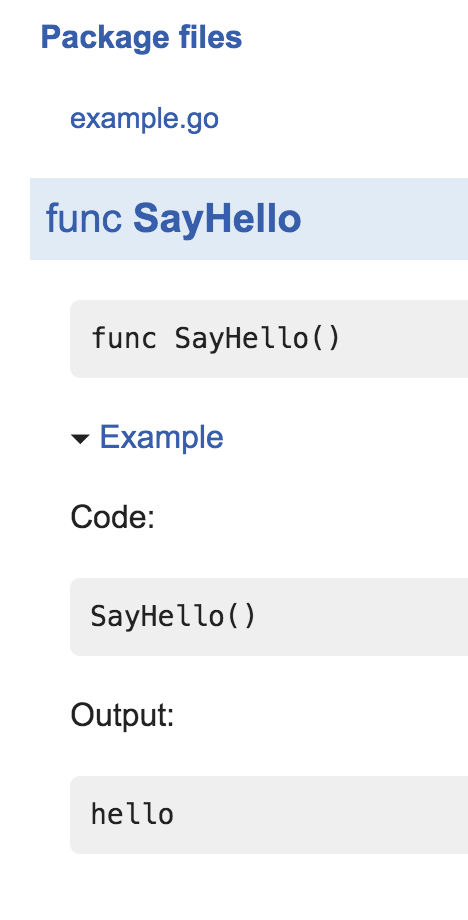Click the word func in the blue heading
The image size is (468, 920).
(84, 218)
